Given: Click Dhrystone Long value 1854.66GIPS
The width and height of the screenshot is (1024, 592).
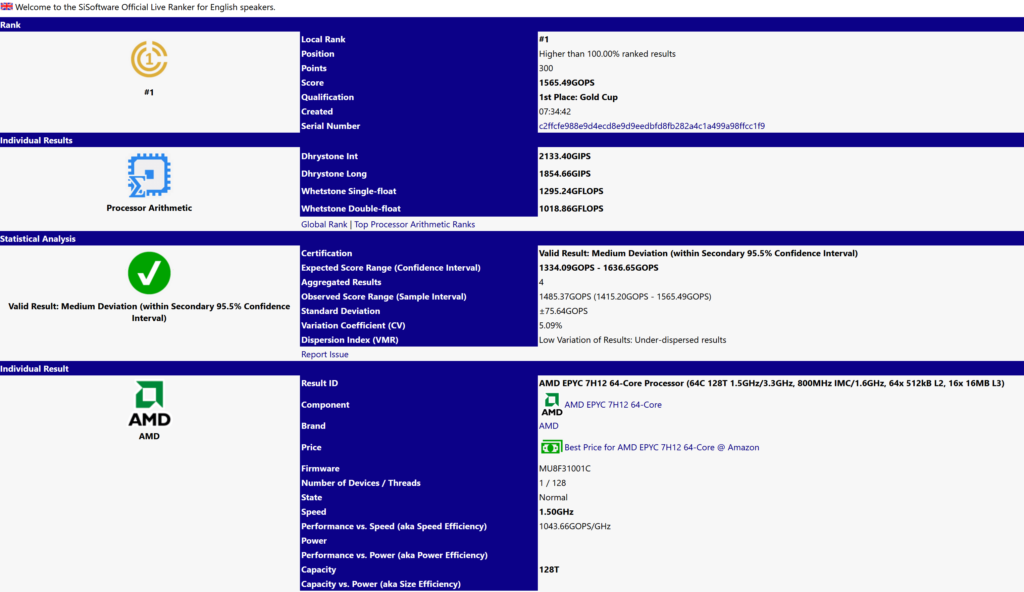Looking at the screenshot, I should pos(565,174).
